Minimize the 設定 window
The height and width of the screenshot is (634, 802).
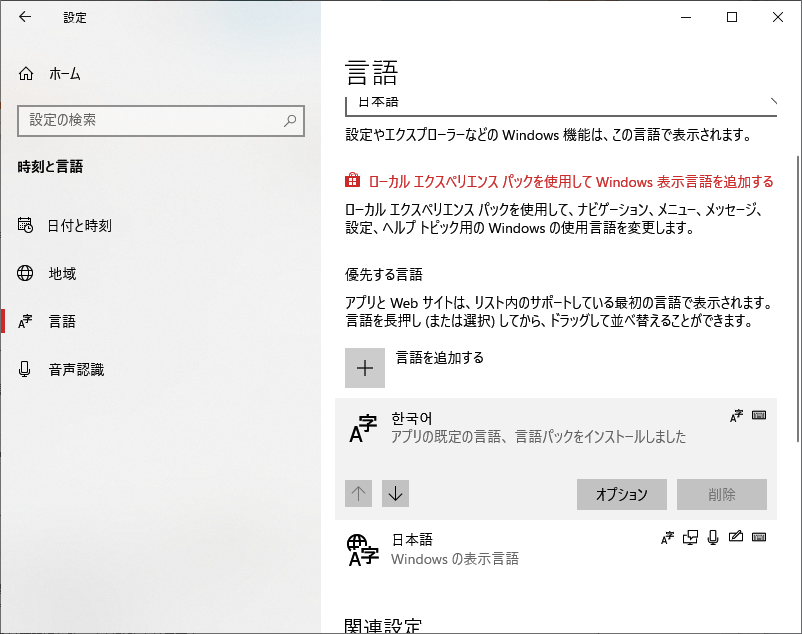[686, 17]
